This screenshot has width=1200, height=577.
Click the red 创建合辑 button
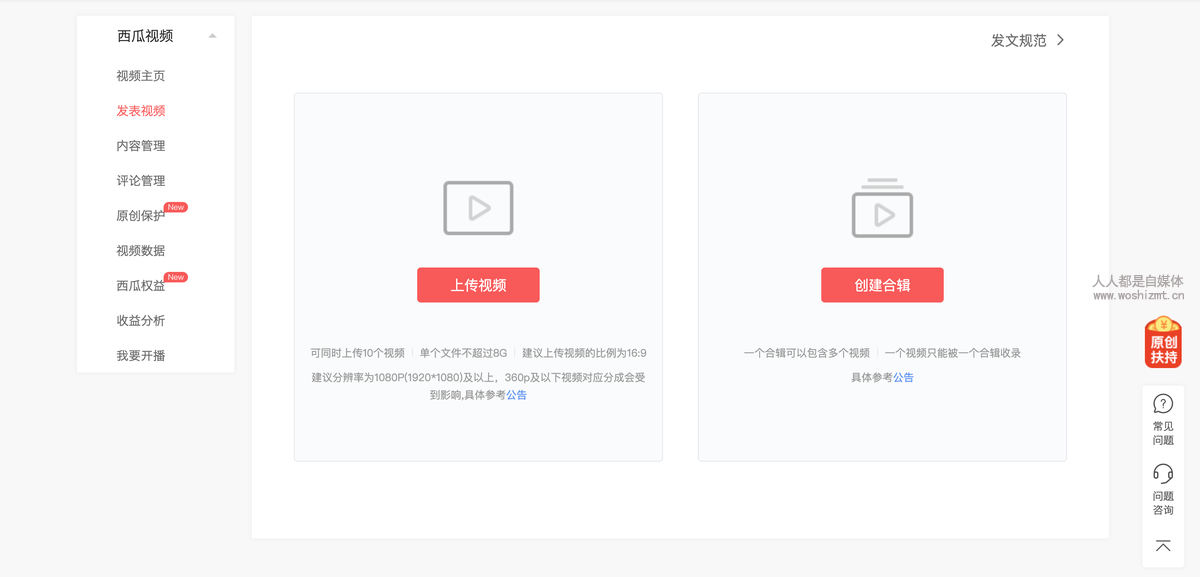pos(882,285)
